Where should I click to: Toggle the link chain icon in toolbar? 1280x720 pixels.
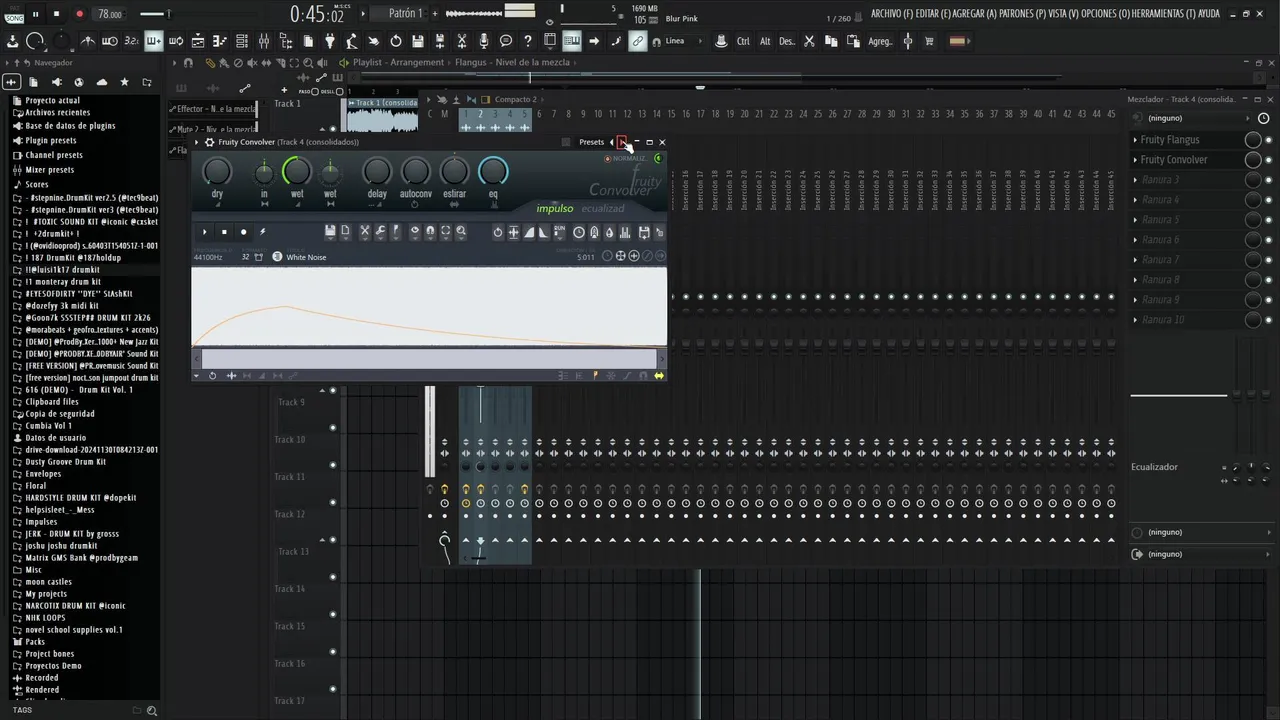(x=637, y=41)
